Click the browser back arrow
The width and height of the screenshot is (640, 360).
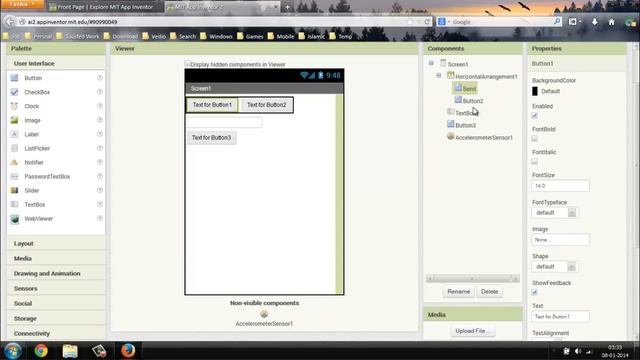(10, 22)
